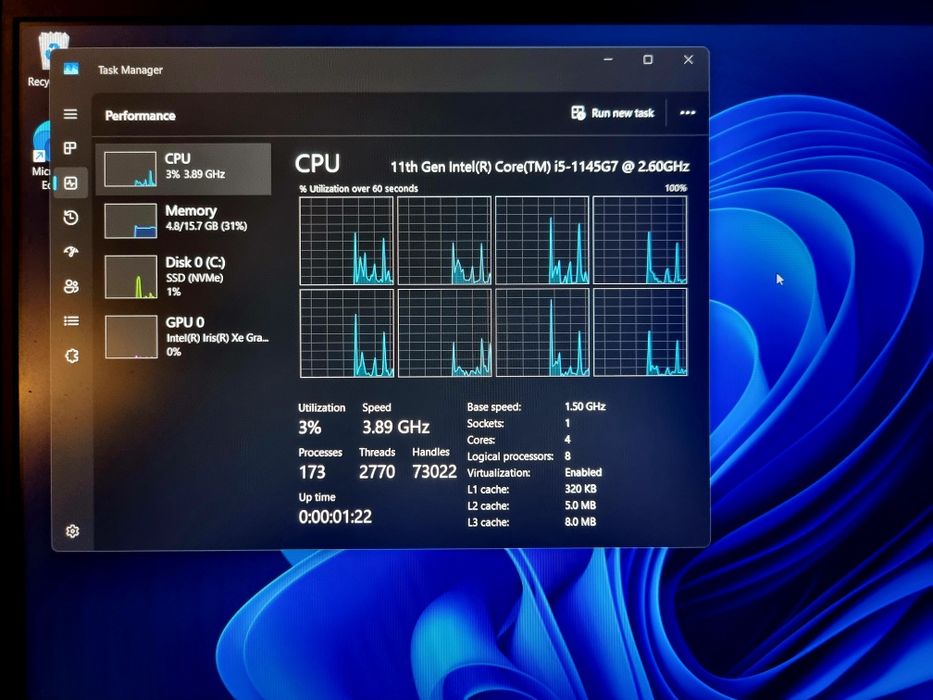Image resolution: width=933 pixels, height=700 pixels.
Task: Click the Task Manager window title
Action: pos(130,70)
